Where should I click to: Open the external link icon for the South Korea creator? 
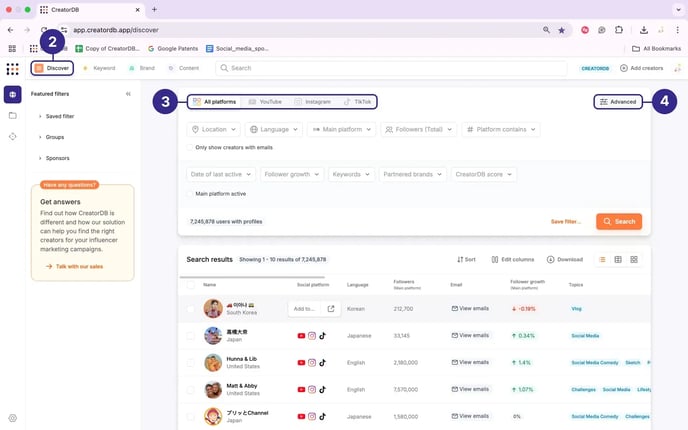(x=331, y=309)
